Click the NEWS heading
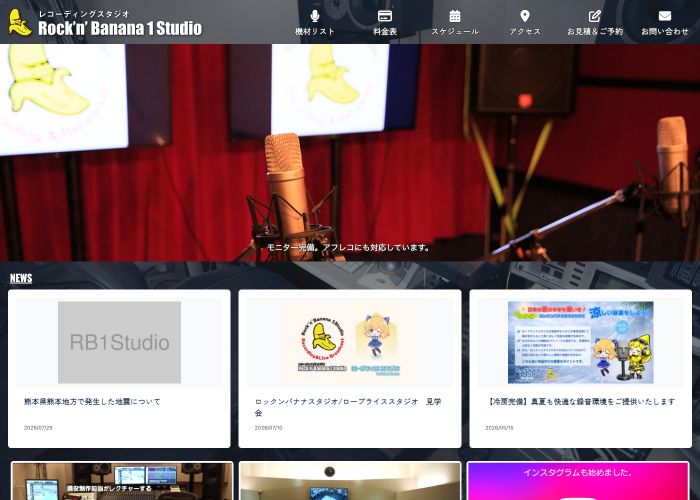Viewport: 700px width, 500px height. (21, 278)
